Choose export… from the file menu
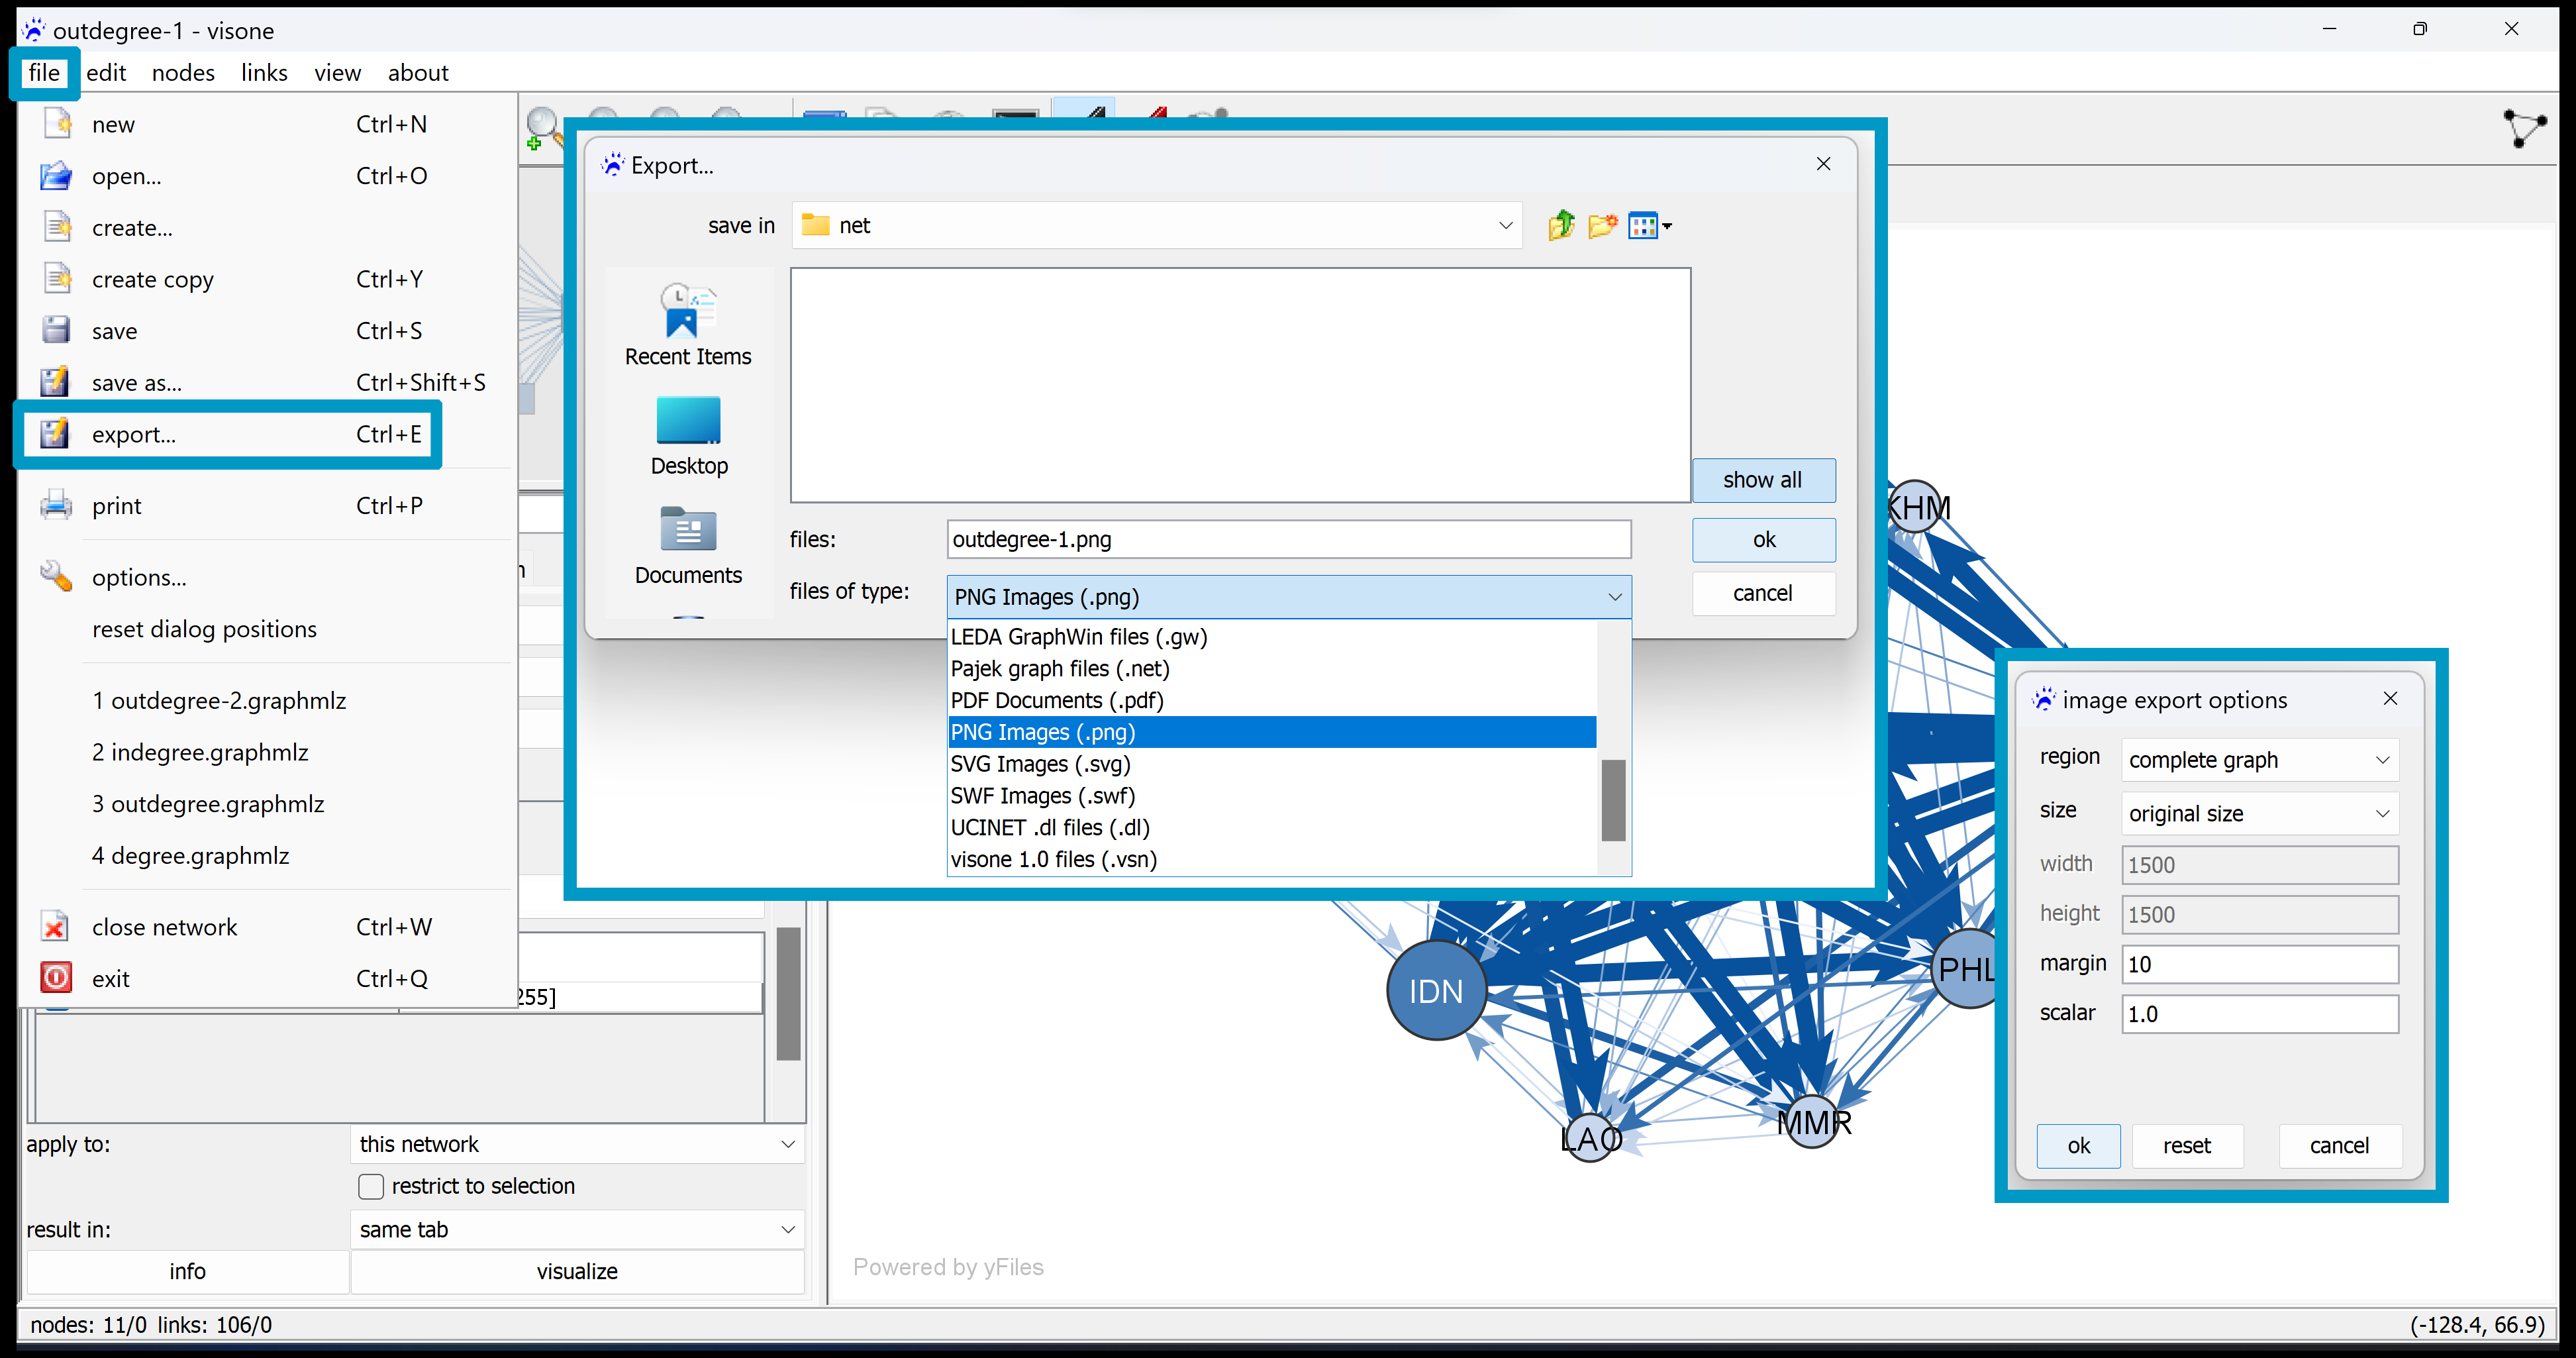2576x1358 pixels. point(228,434)
